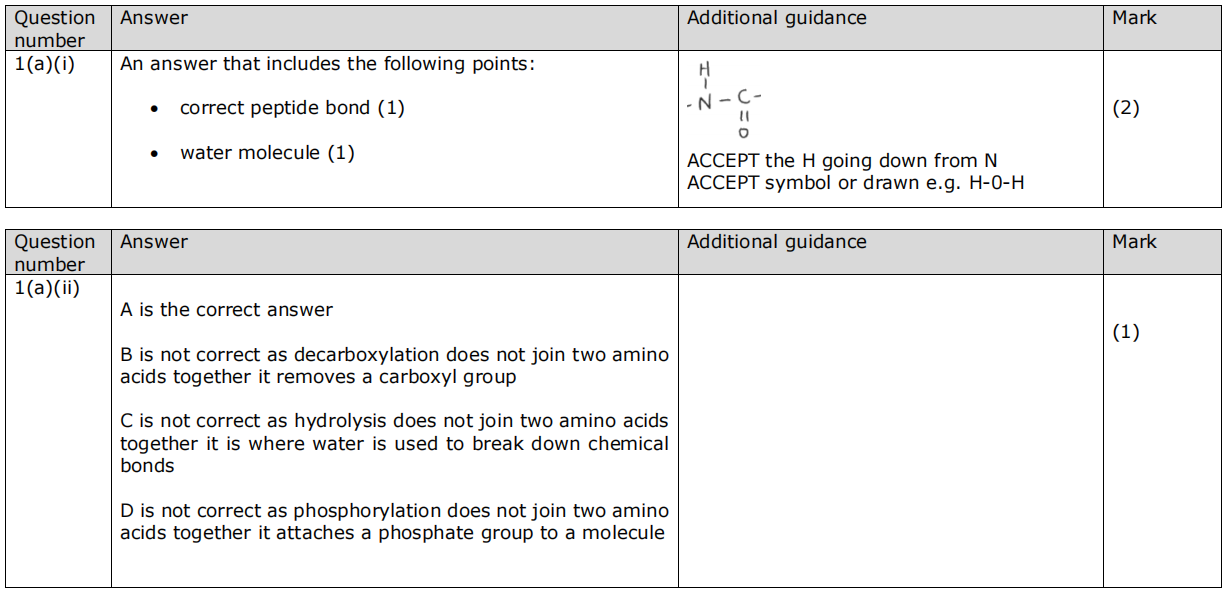Click 'ACCEPT the H going down from N' text
This screenshot has width=1228, height=597.
click(x=842, y=161)
